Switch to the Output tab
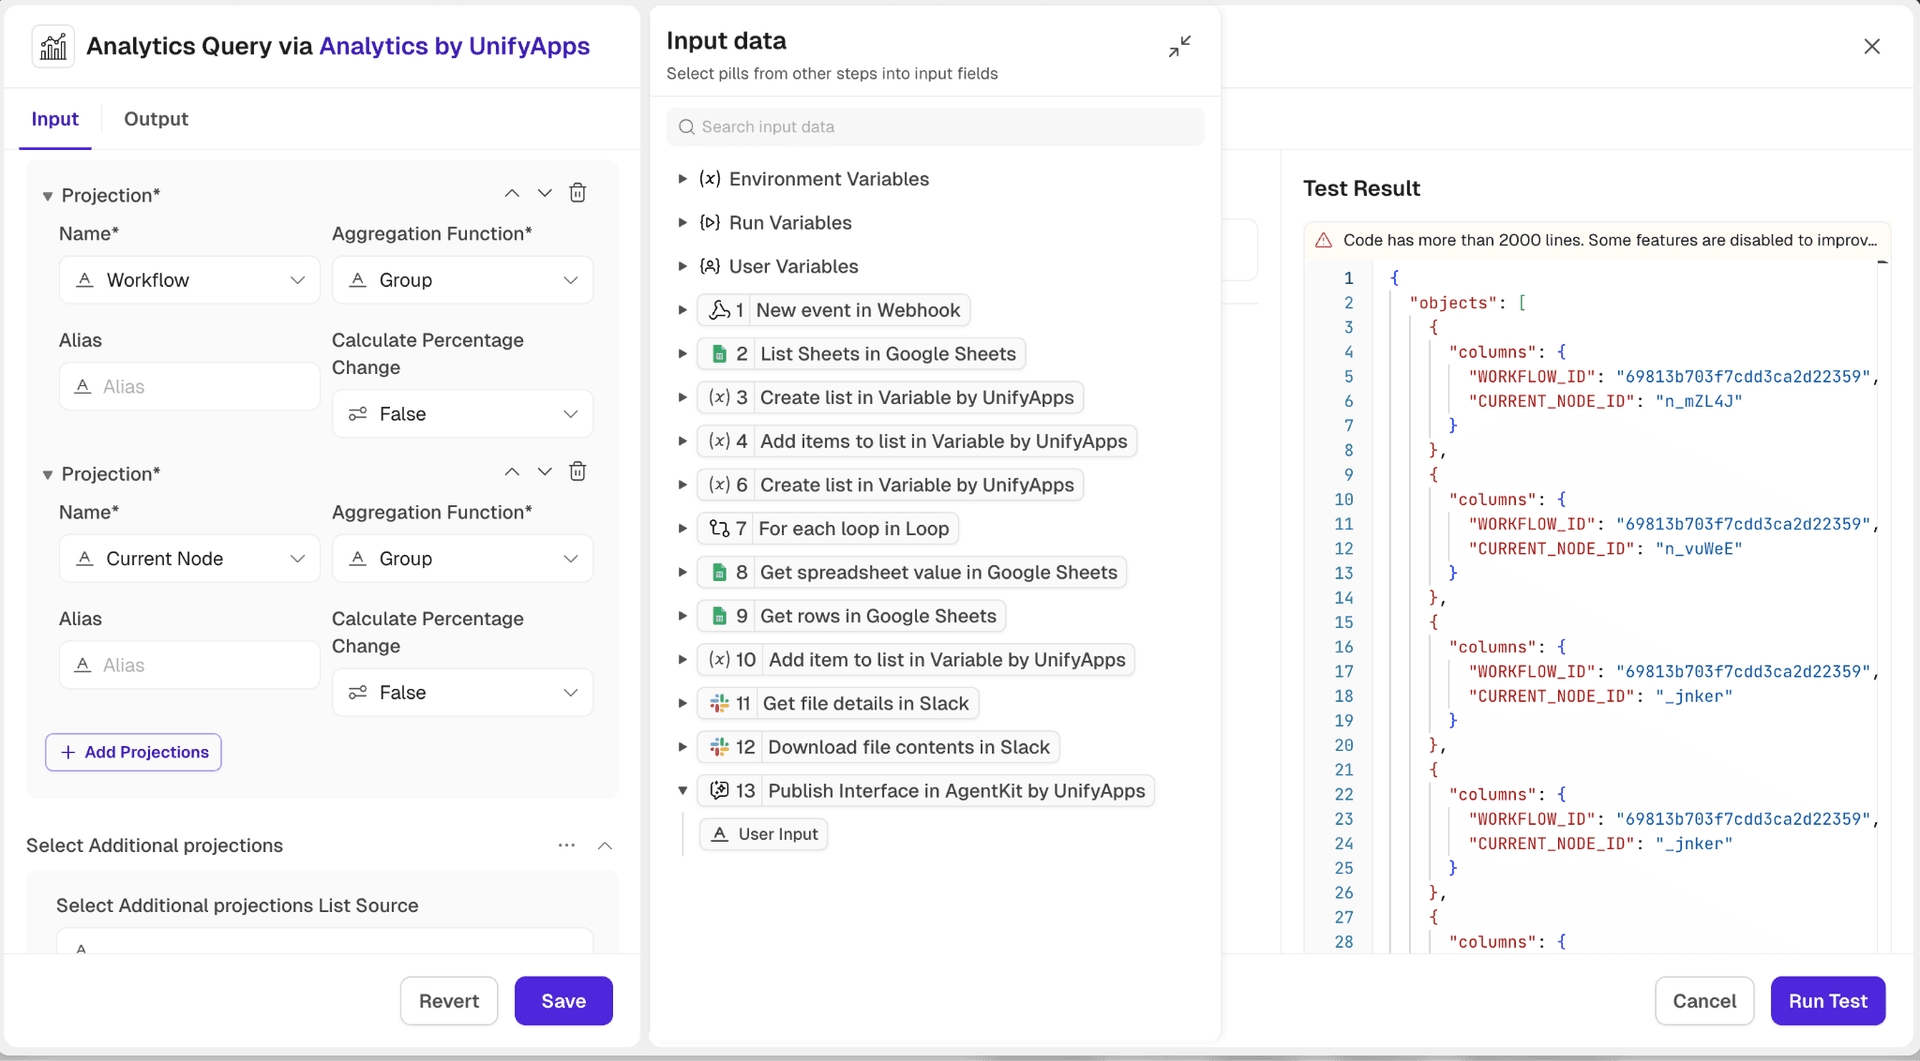 click(156, 119)
